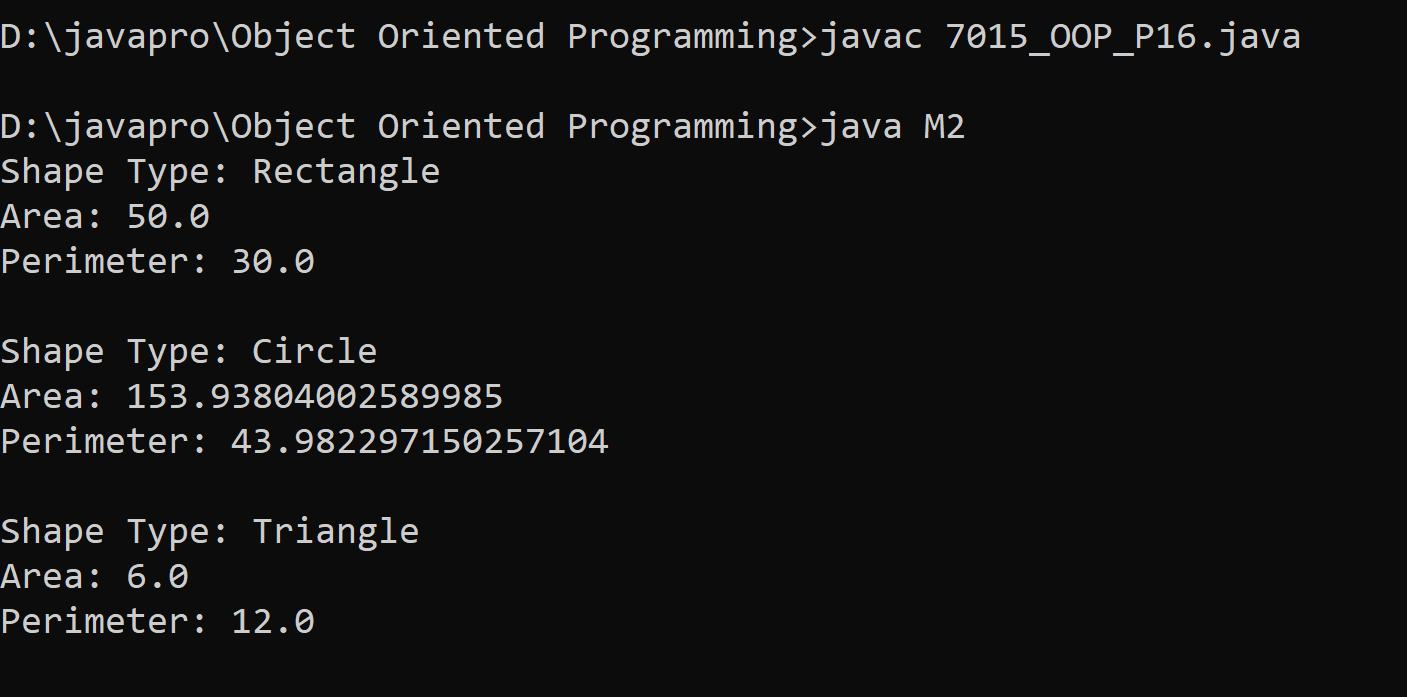Click the M2 class name argument
The height and width of the screenshot is (697, 1407).
tap(945, 127)
